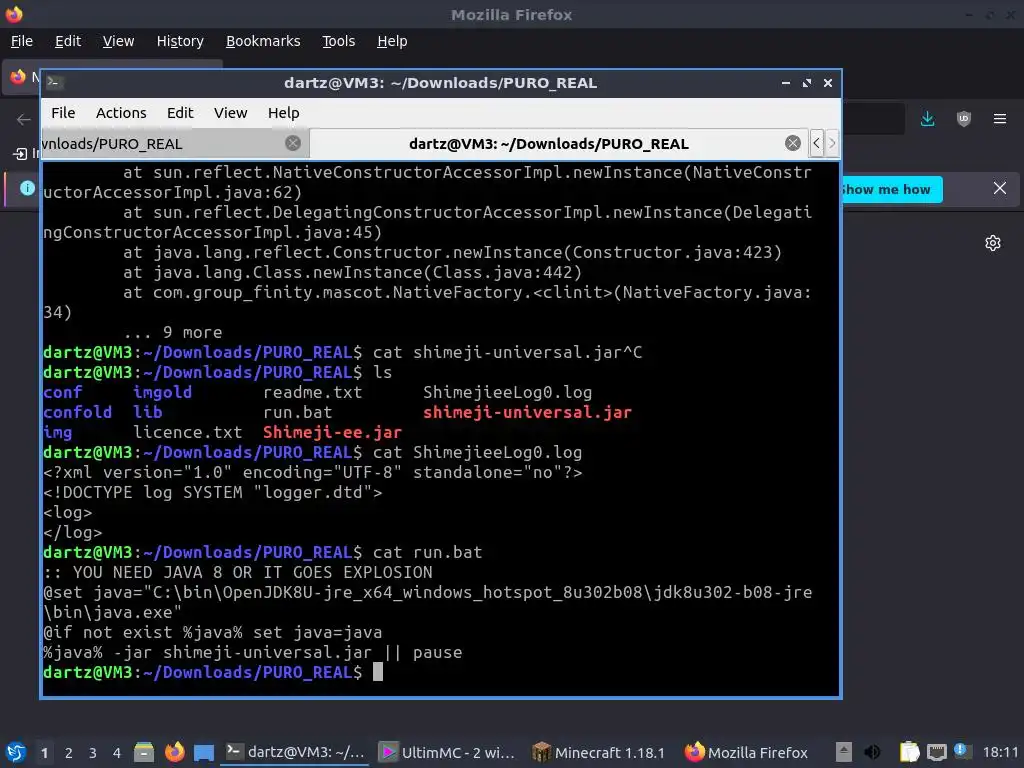Click the Show me how button
Screen dimensions: 1024x768
click(892, 189)
